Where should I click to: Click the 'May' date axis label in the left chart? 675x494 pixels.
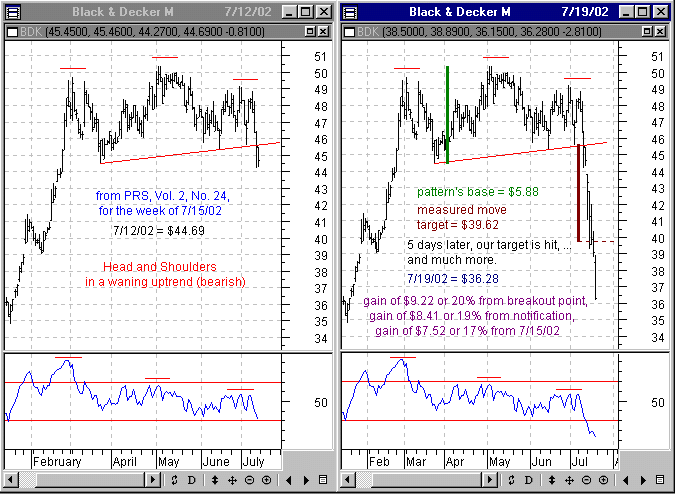168,462
